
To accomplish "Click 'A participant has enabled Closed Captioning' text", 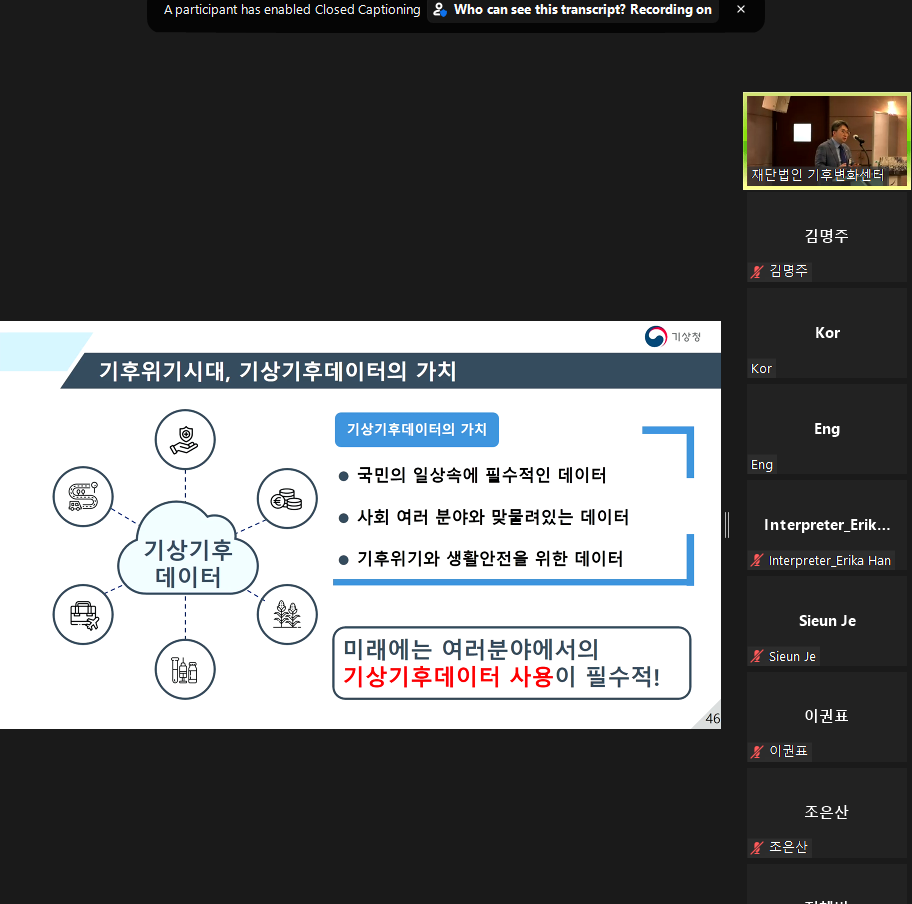I will [x=292, y=9].
